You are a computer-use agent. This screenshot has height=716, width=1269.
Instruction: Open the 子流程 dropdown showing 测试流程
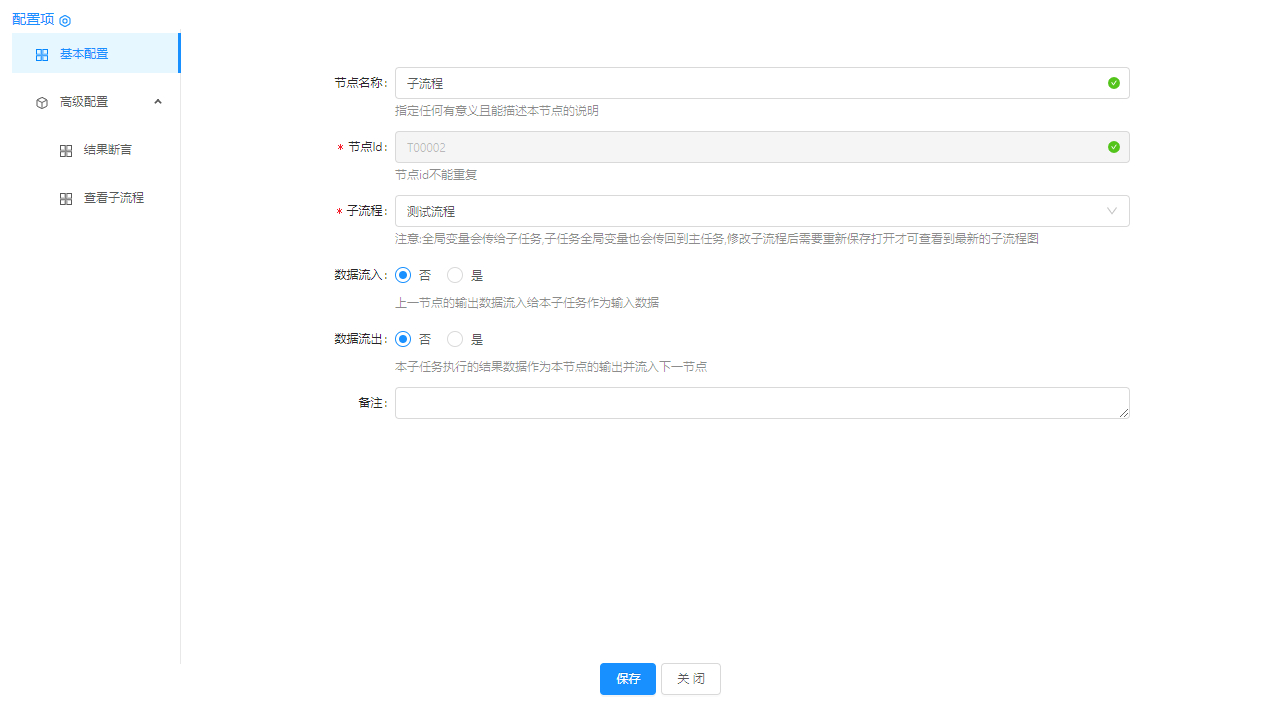[750, 211]
